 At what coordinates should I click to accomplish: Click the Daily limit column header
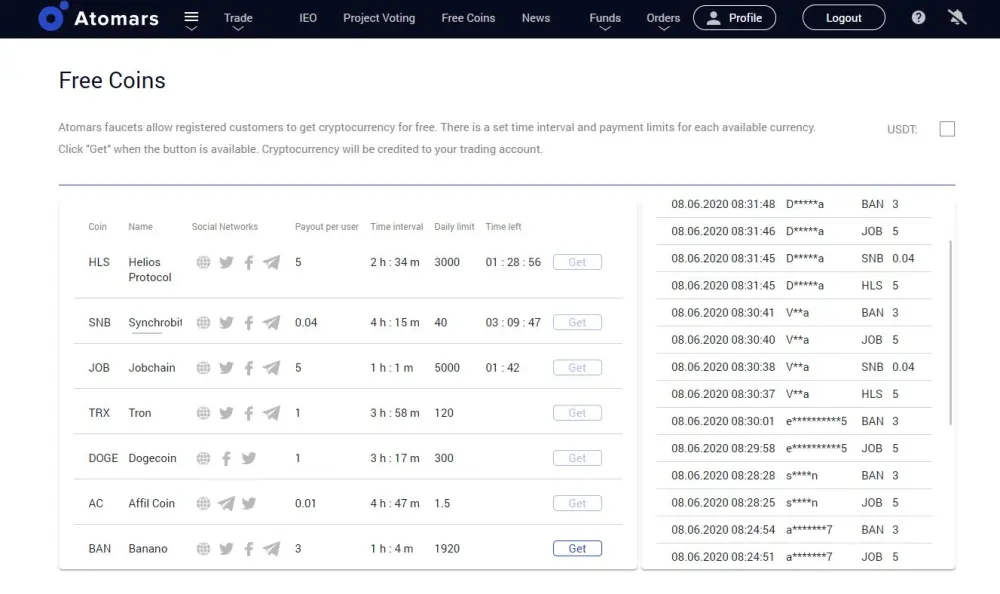pyautogui.click(x=454, y=226)
